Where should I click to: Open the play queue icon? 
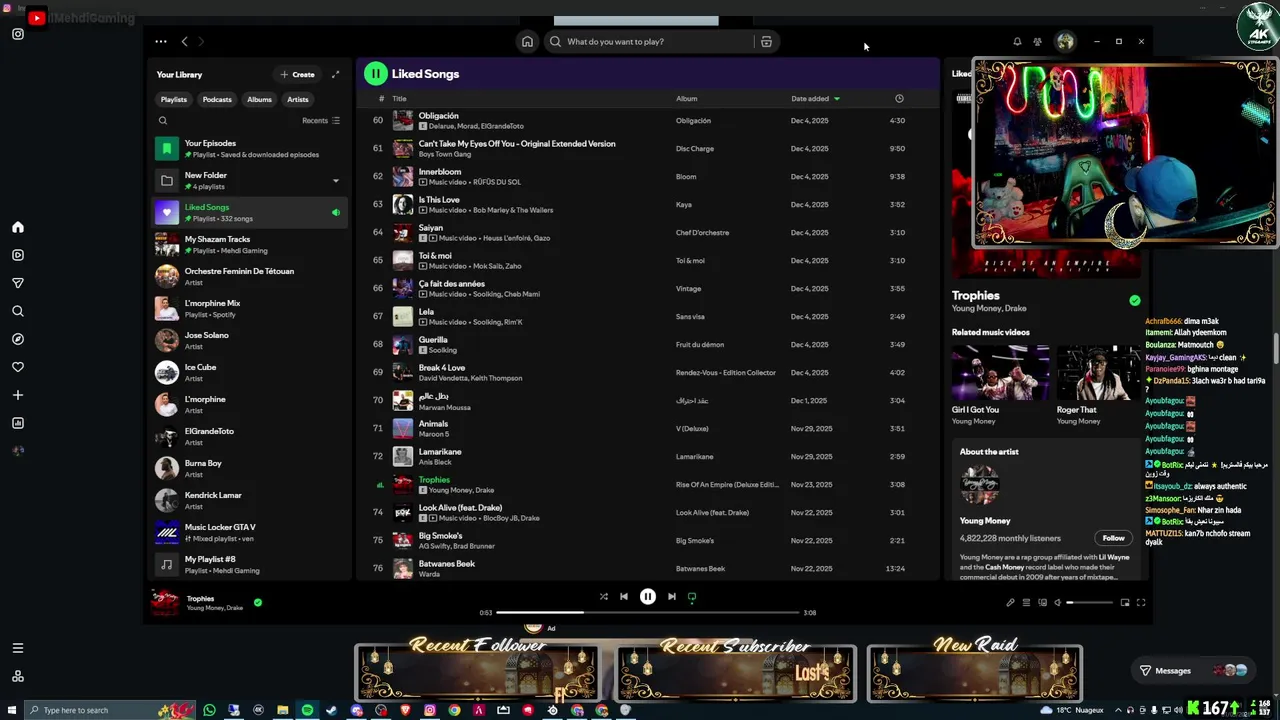tap(1026, 602)
